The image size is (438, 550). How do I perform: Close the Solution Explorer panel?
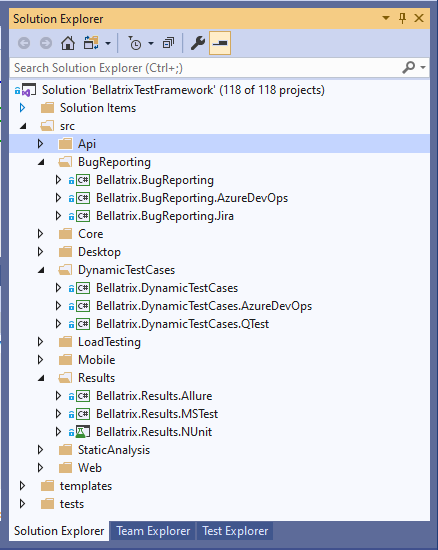click(419, 18)
